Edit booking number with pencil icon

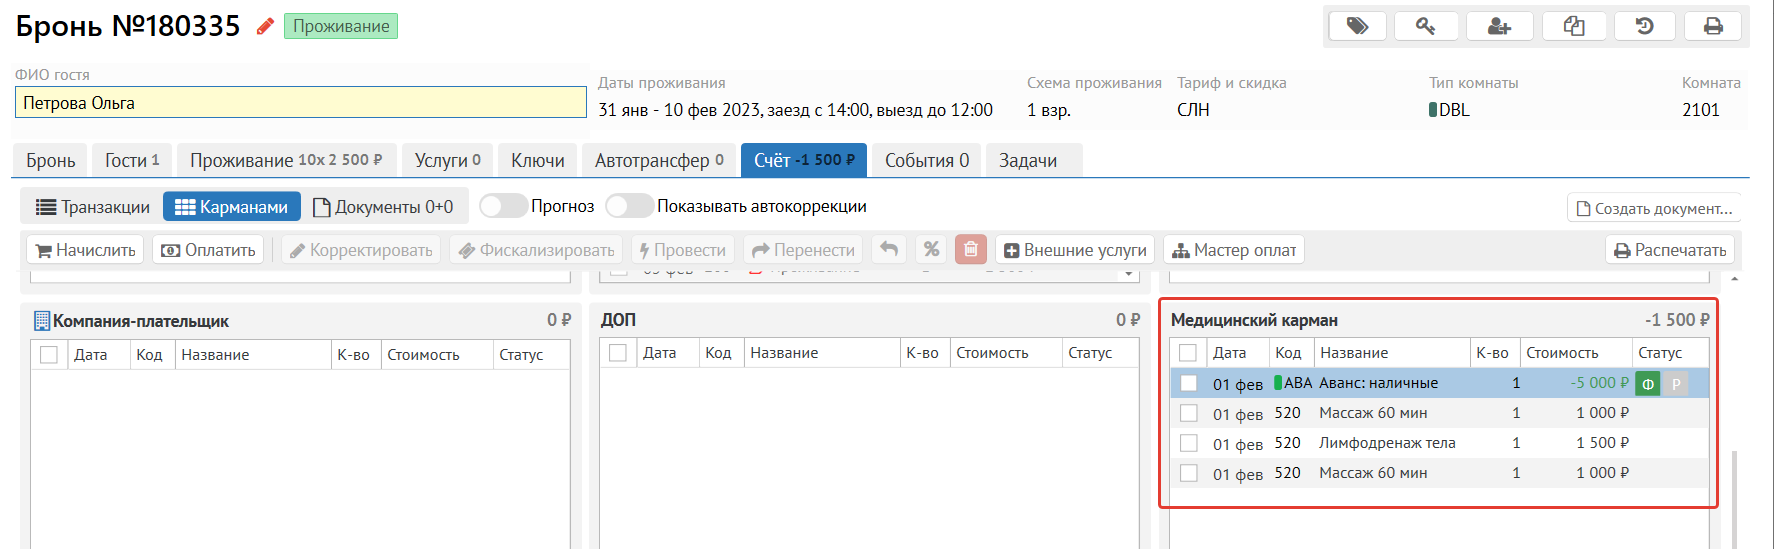(x=265, y=27)
